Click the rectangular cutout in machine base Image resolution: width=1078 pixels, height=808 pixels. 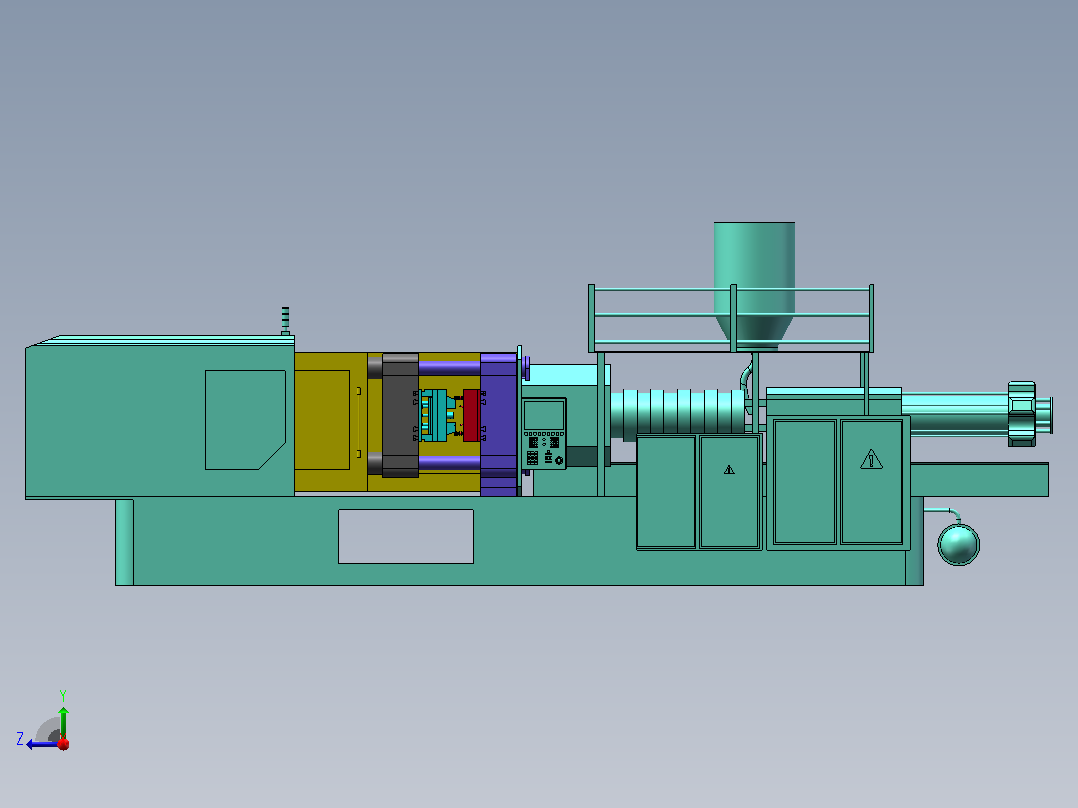(406, 536)
